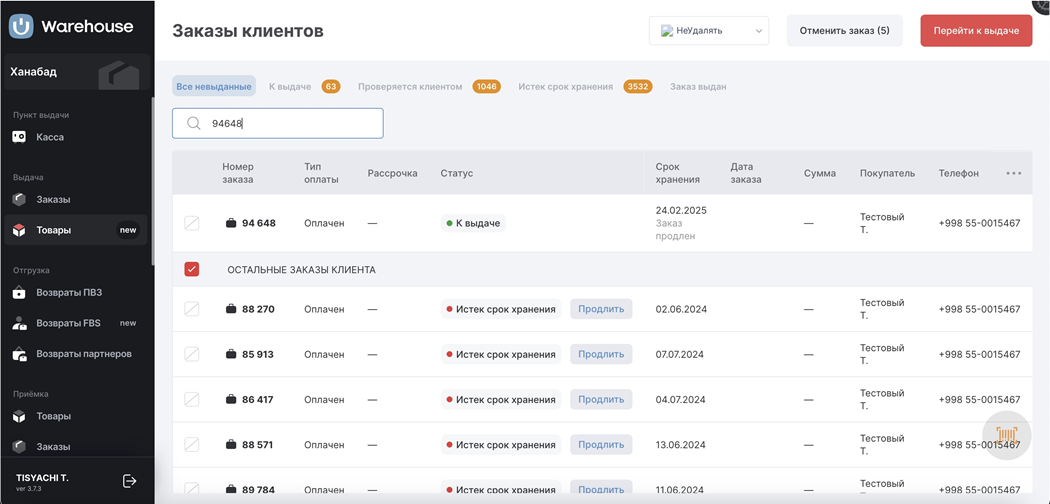
Task: Click the Возвраты партнеров sidebar icon
Action: [19, 354]
